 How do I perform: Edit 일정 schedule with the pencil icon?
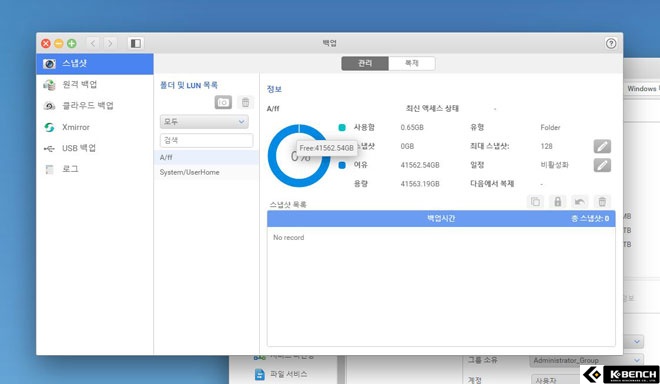tap(602, 165)
